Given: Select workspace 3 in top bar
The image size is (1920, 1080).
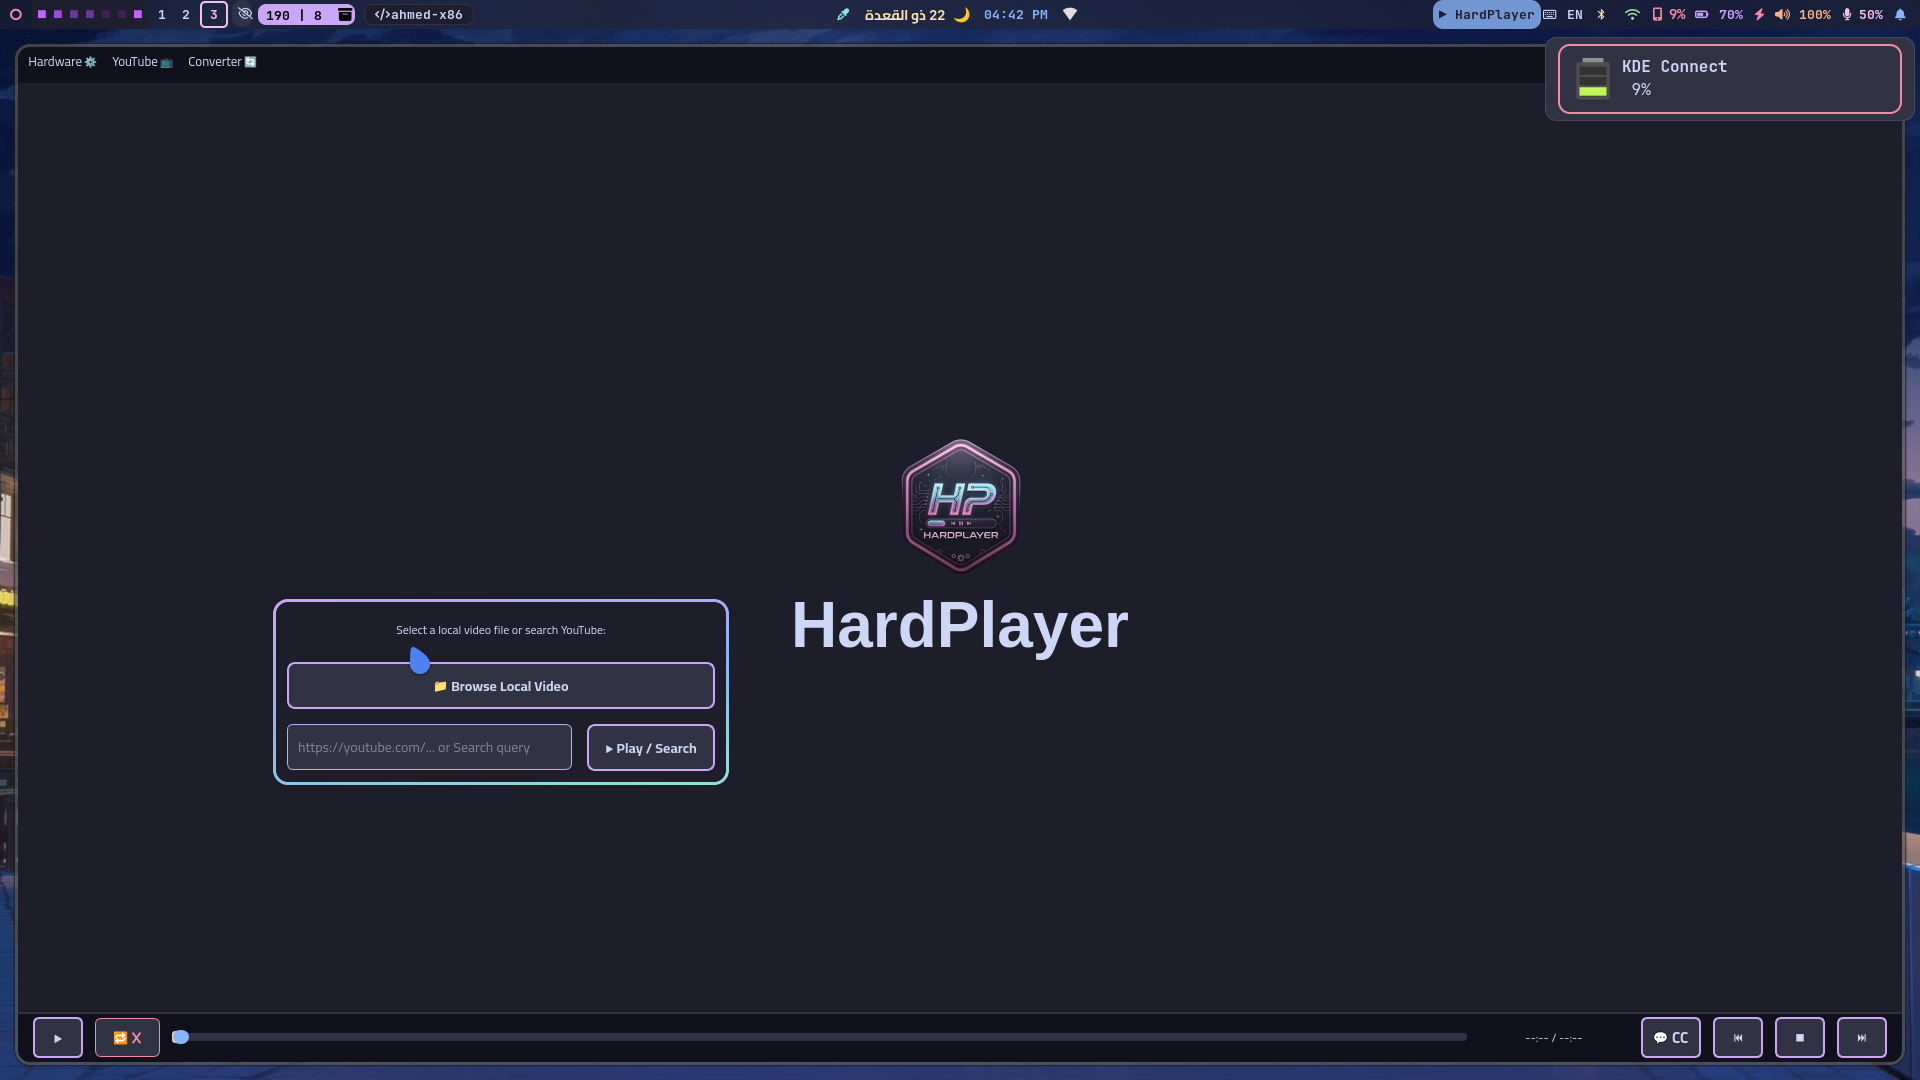Looking at the screenshot, I should coord(214,15).
